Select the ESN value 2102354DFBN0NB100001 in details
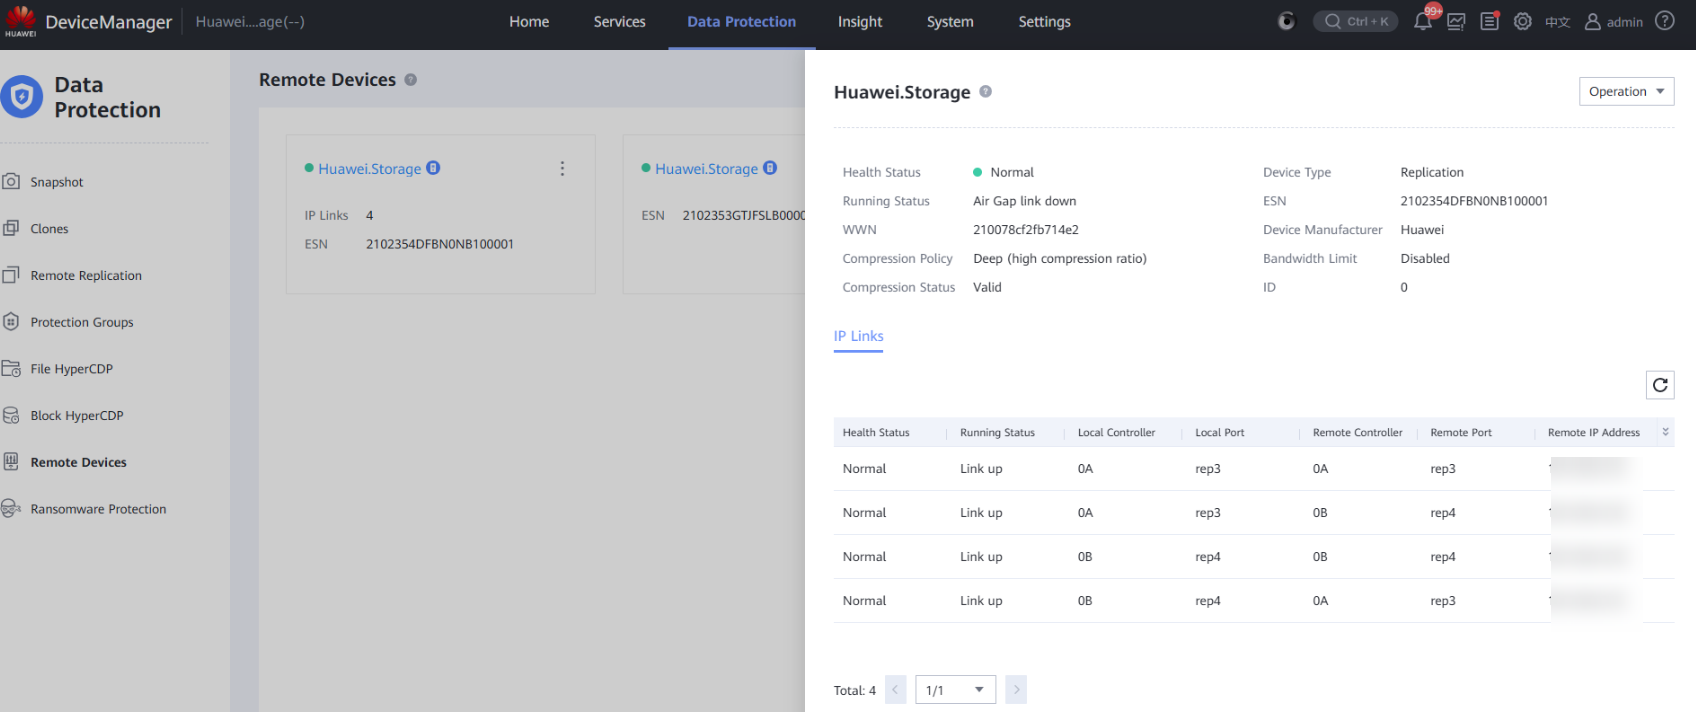The width and height of the screenshot is (1696, 712). [1474, 201]
